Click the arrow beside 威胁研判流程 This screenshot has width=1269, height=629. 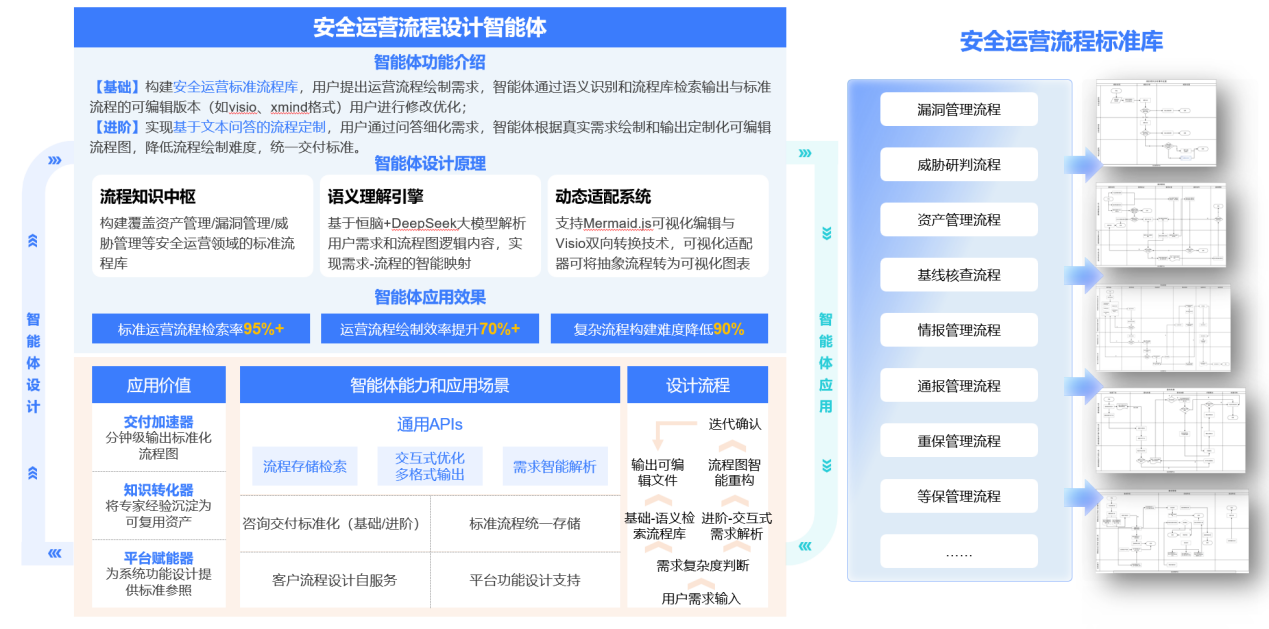click(x=1083, y=165)
